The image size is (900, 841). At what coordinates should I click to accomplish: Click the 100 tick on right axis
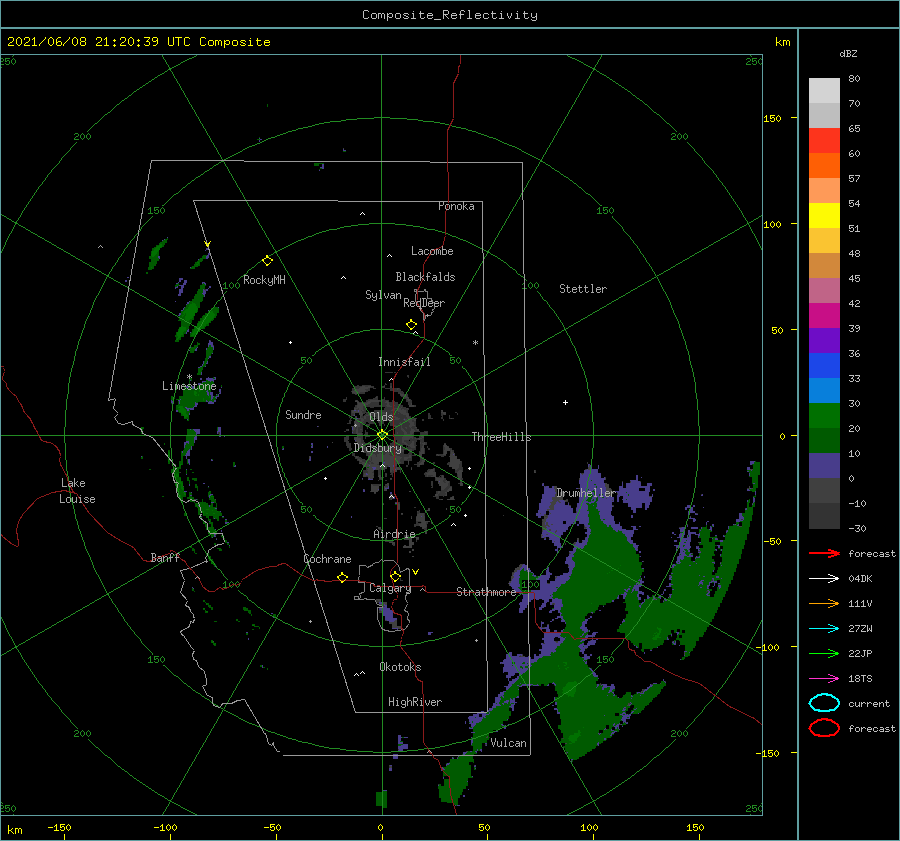tap(772, 224)
